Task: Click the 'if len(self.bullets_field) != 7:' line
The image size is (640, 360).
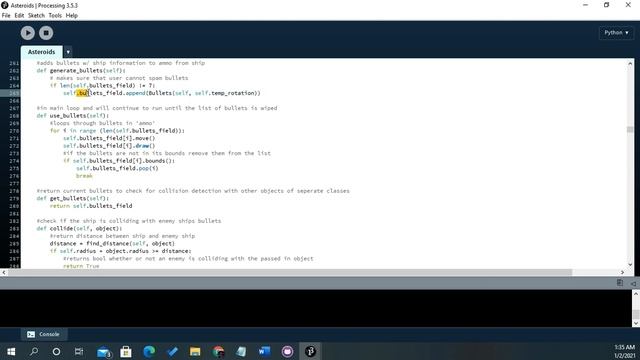Action: click(102, 86)
